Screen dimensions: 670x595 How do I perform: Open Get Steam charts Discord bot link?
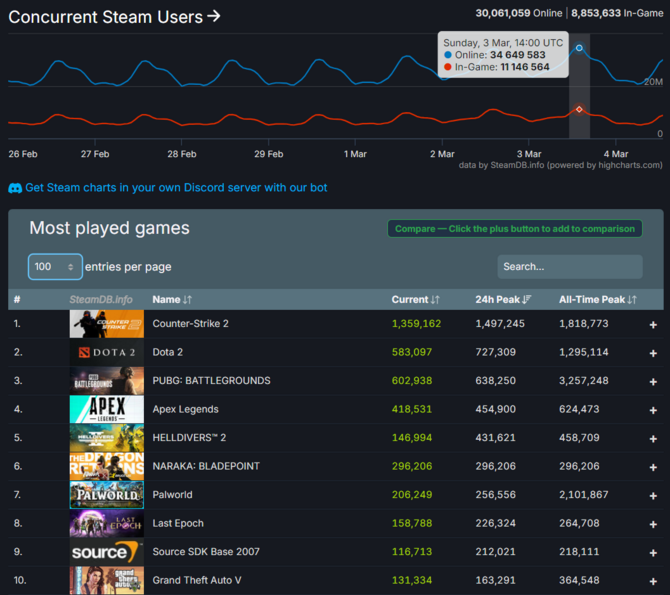point(176,188)
